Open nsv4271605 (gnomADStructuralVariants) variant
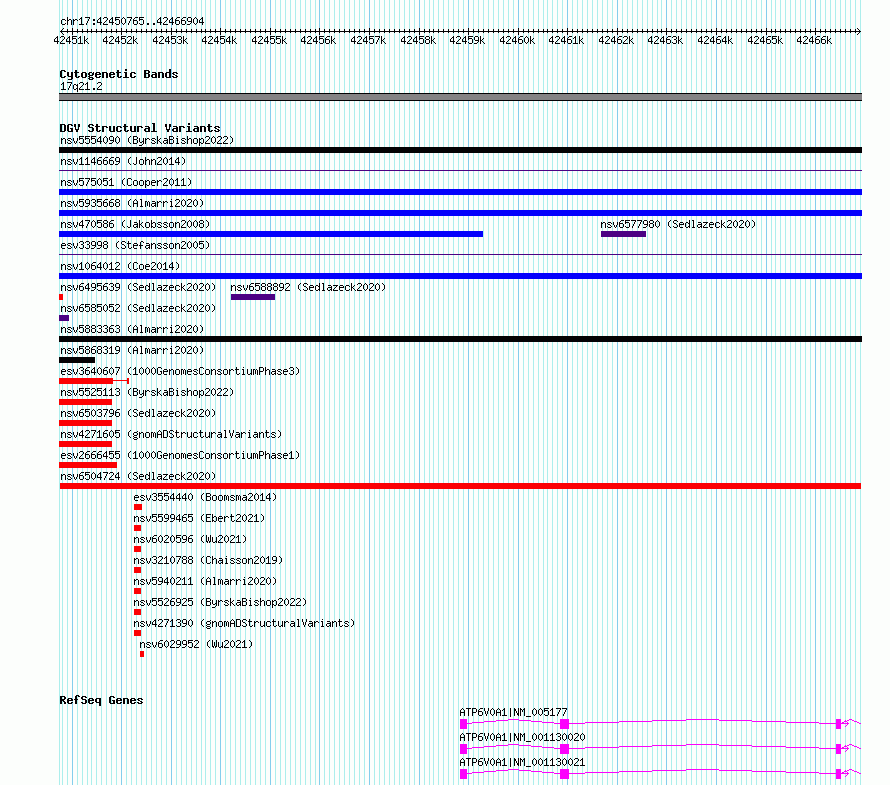890x785 pixels. click(x=171, y=434)
